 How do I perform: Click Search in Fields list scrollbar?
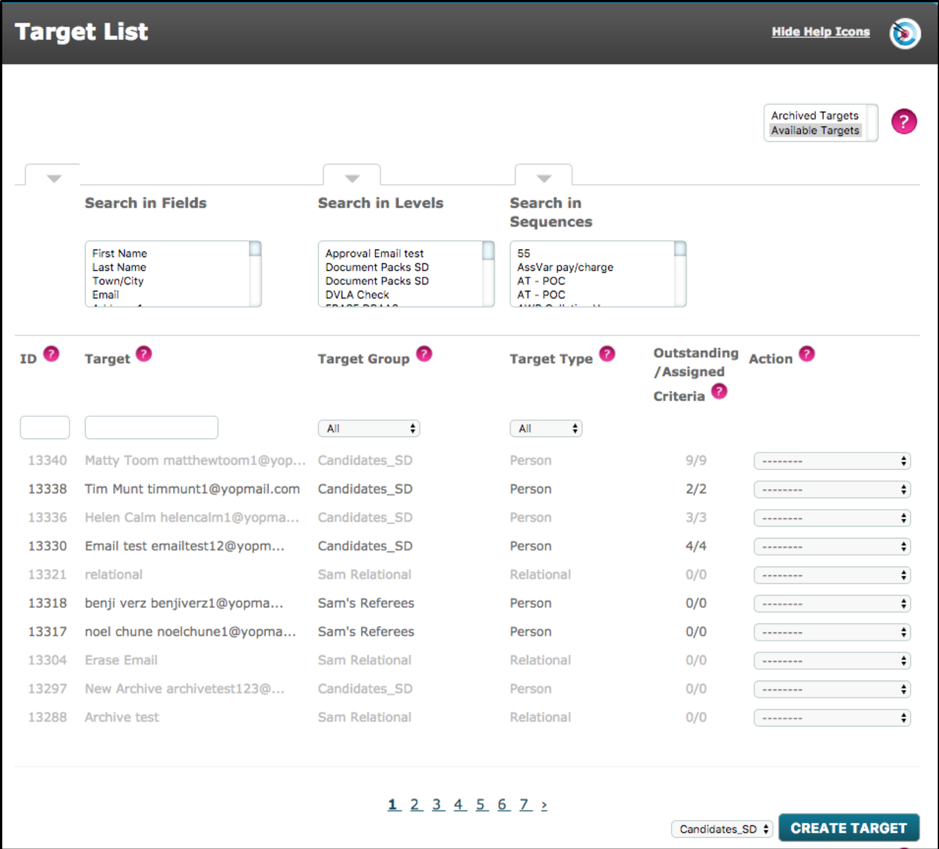(255, 274)
